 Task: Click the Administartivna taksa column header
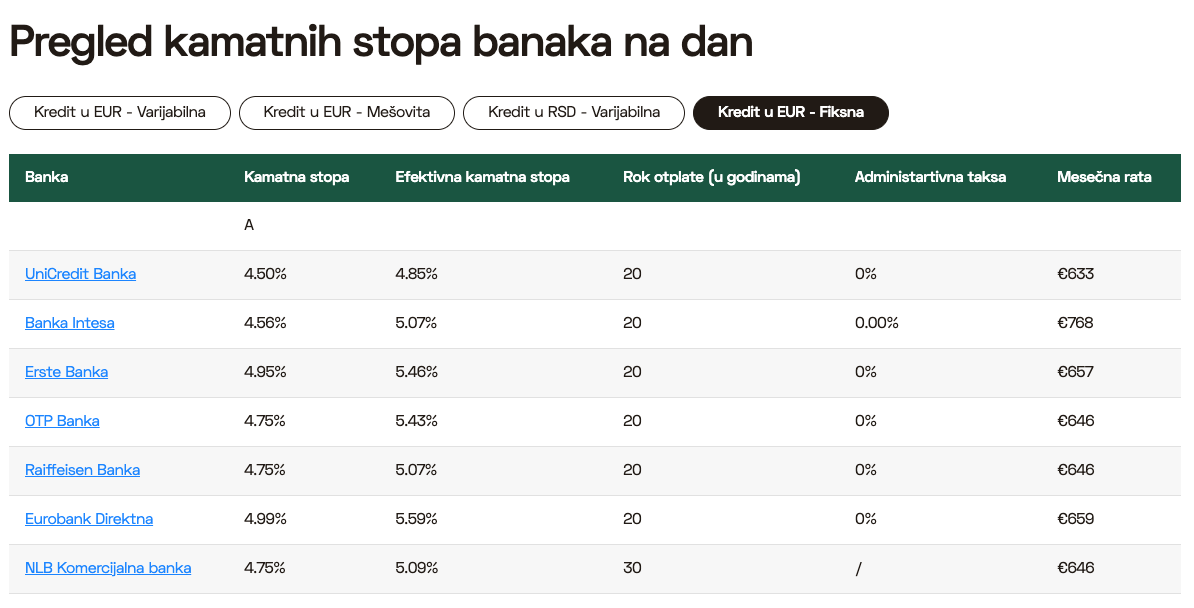(930, 177)
